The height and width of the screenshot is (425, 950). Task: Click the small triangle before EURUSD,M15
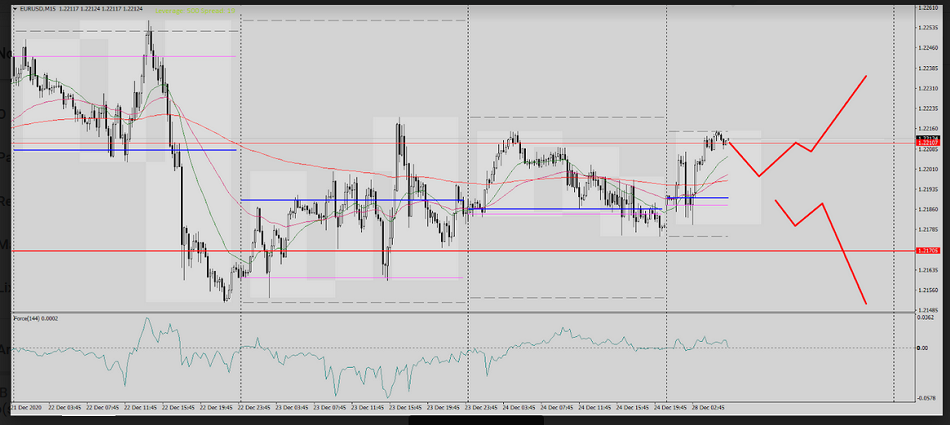point(15,10)
